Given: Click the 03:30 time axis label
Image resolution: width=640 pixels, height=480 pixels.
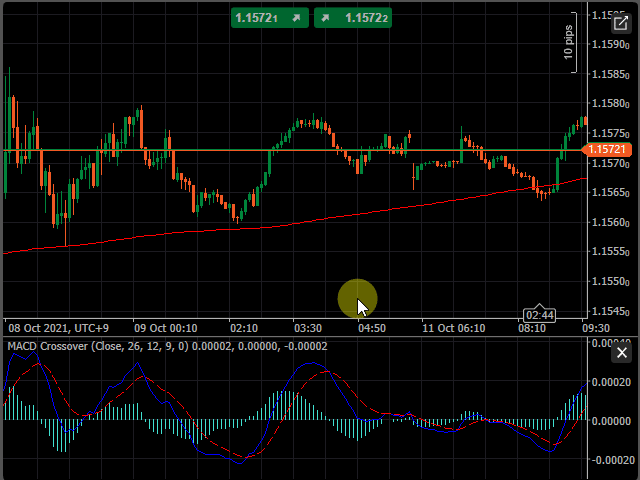Looking at the screenshot, I should pos(308,328).
